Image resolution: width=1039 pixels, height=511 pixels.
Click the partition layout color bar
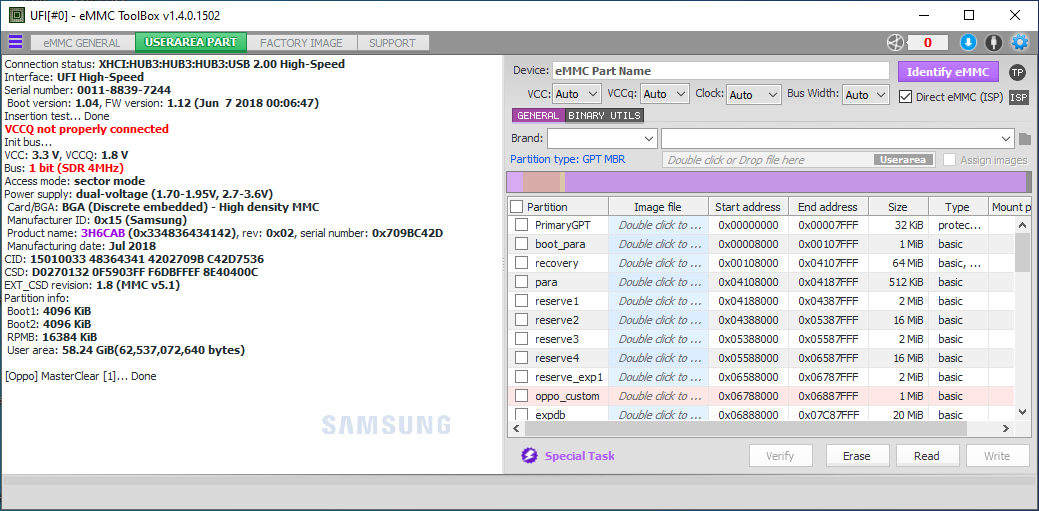point(769,182)
